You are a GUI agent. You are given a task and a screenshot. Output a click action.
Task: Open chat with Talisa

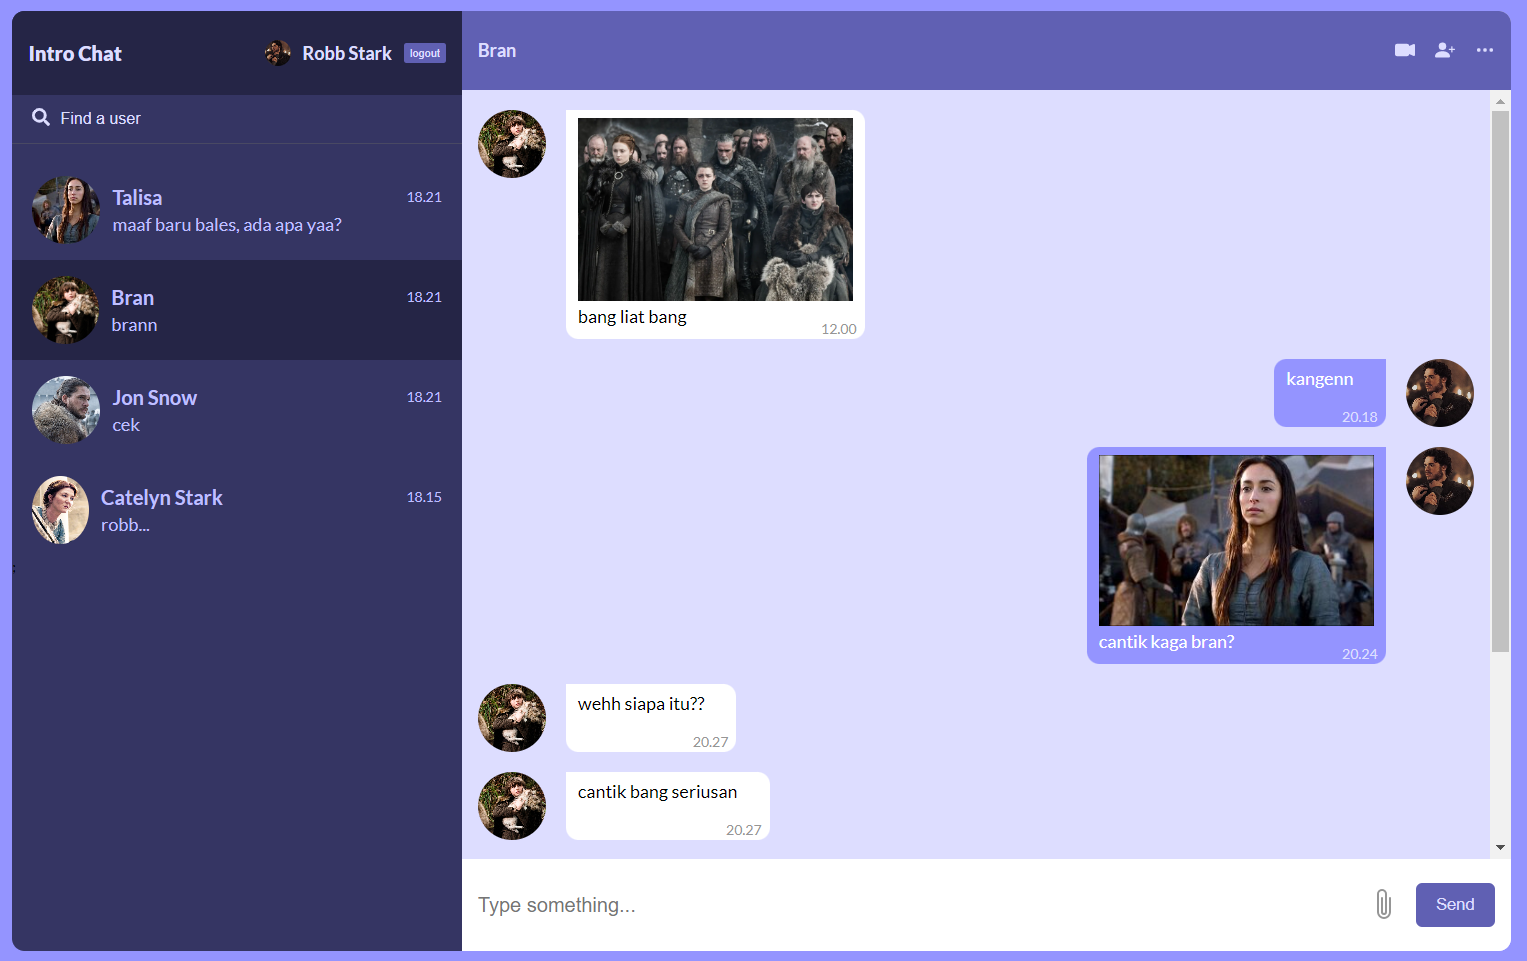tap(237, 210)
